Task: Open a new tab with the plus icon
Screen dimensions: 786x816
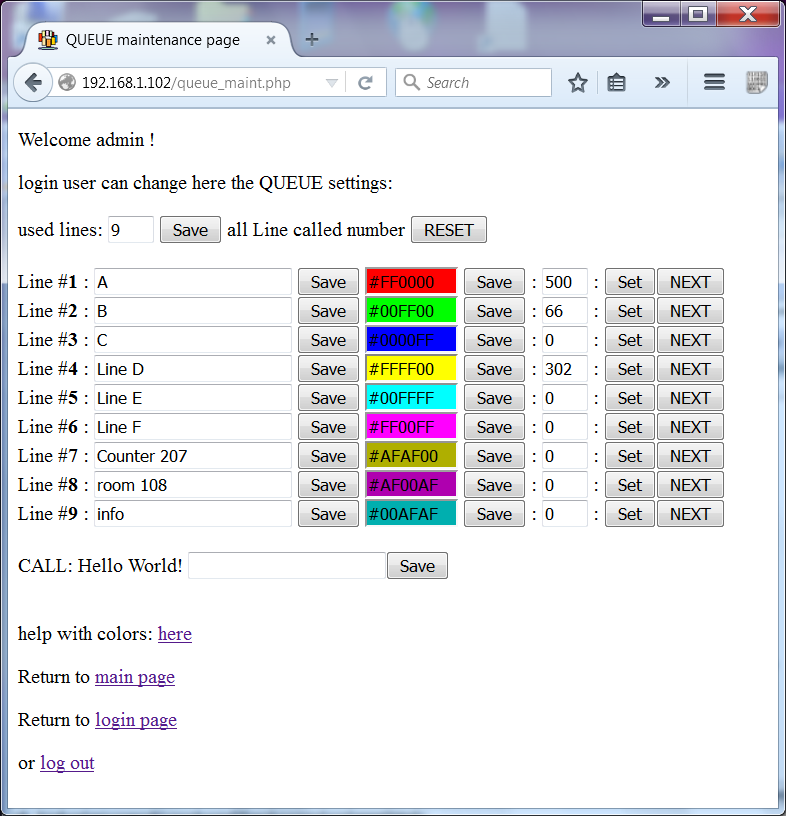Action: point(312,40)
